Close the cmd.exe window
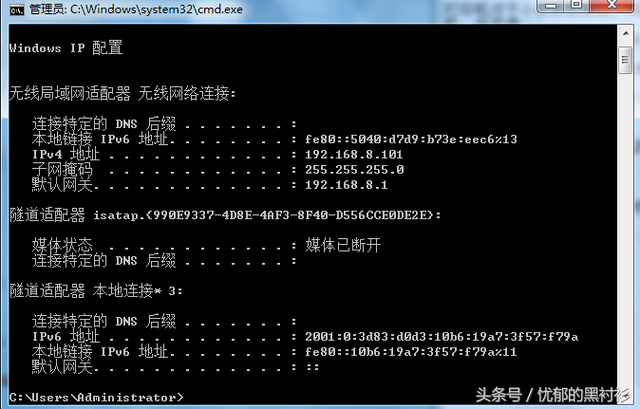 click(x=612, y=5)
